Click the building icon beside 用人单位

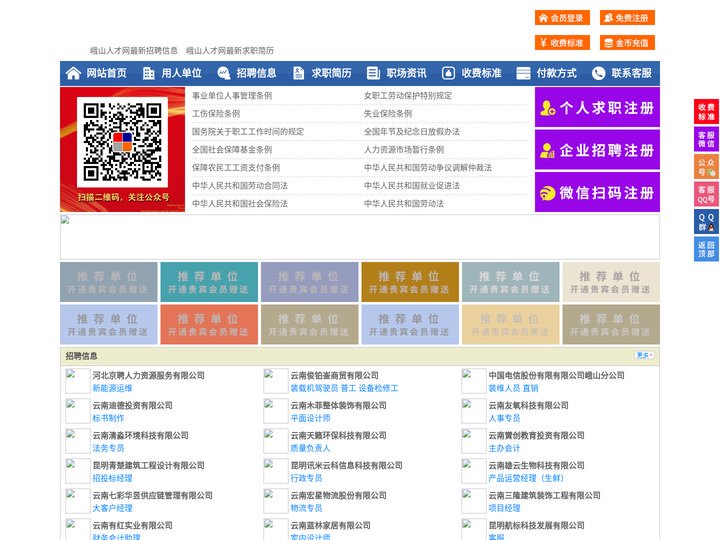tap(148, 73)
